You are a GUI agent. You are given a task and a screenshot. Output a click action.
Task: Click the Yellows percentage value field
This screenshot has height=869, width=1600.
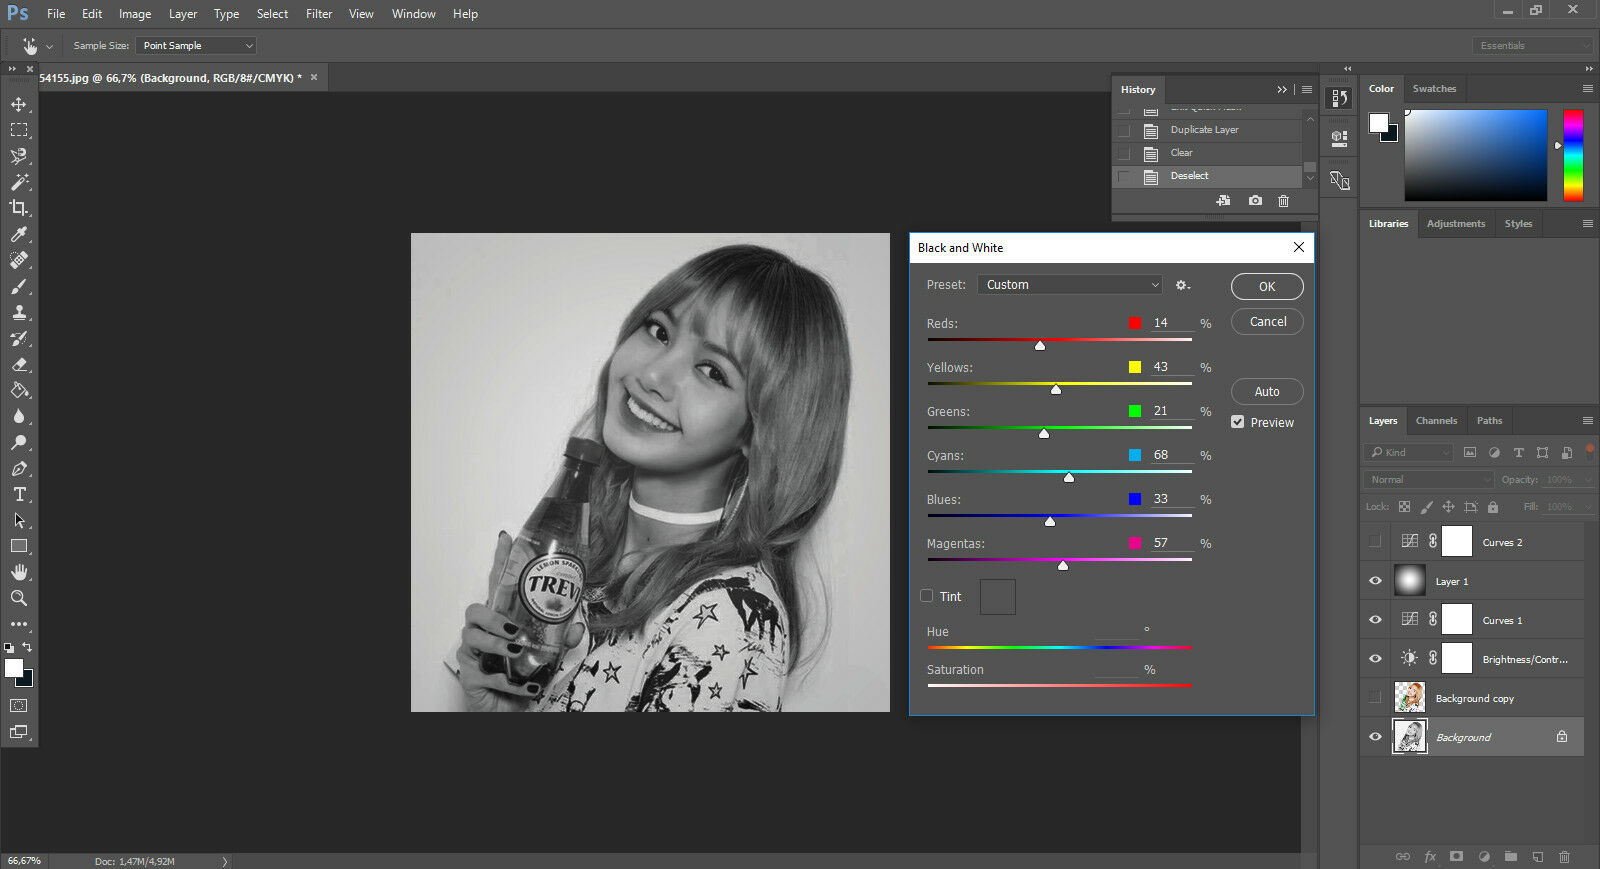coord(1170,367)
